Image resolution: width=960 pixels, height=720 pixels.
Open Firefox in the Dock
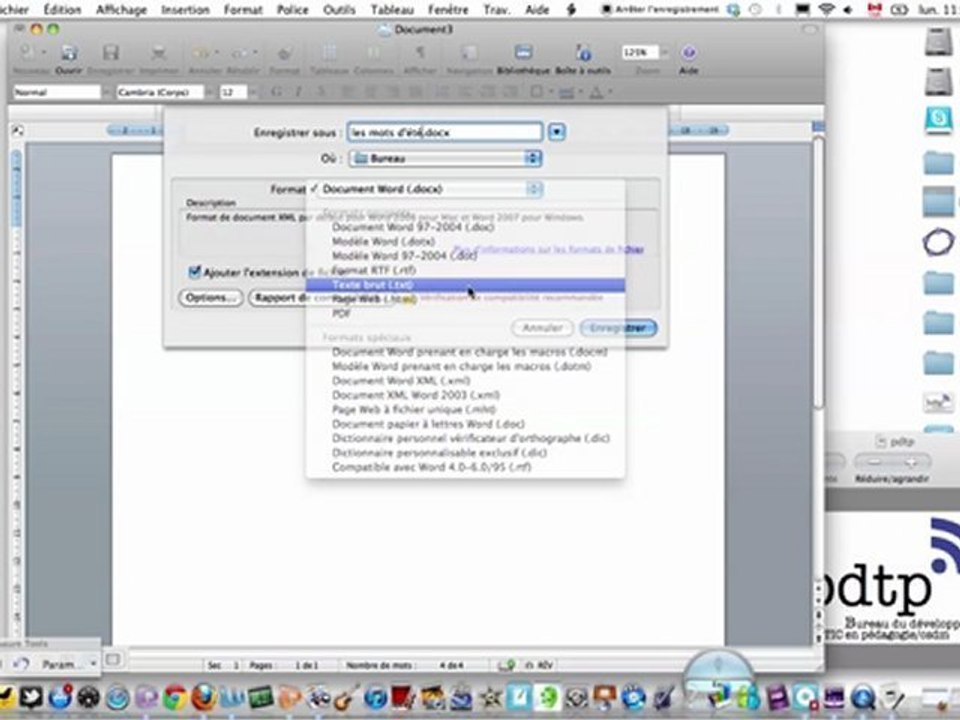[204, 697]
